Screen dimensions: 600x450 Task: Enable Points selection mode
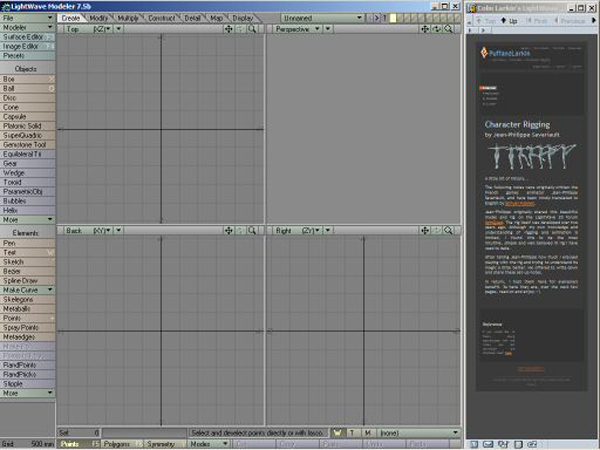(x=78, y=444)
